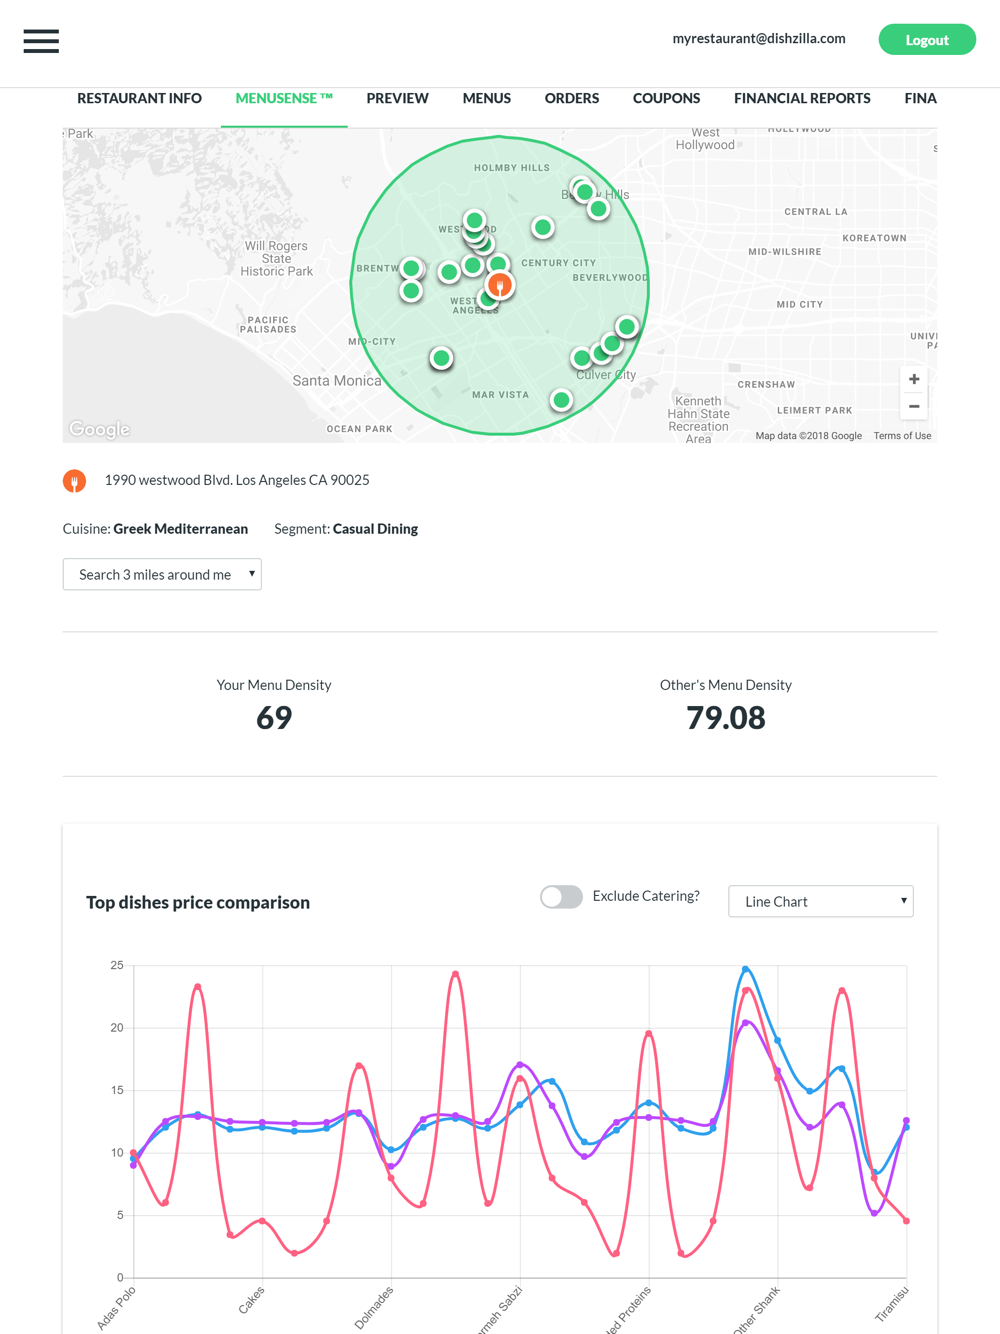The width and height of the screenshot is (1000, 1334).
Task: Click the Will Rogers State Historic Park label
Action: [x=277, y=258]
